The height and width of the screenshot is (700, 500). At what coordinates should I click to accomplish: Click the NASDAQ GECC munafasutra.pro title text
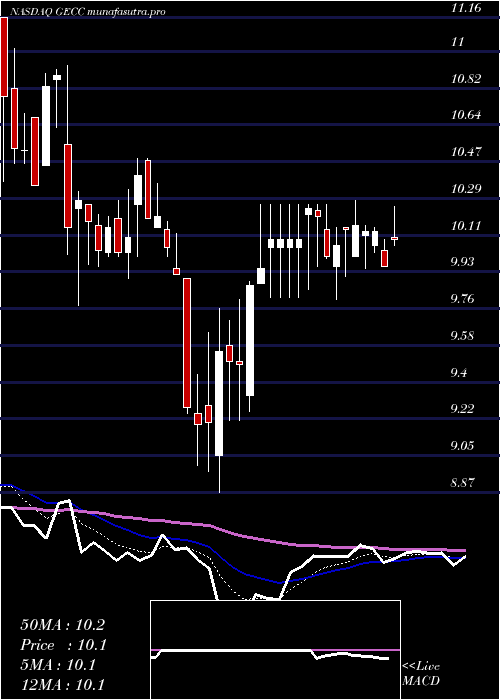pos(88,12)
